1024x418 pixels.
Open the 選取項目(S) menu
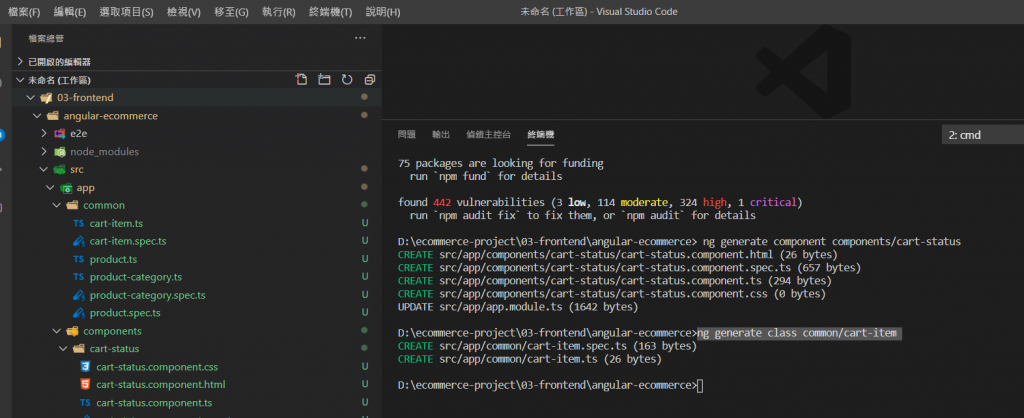pyautogui.click(x=127, y=12)
